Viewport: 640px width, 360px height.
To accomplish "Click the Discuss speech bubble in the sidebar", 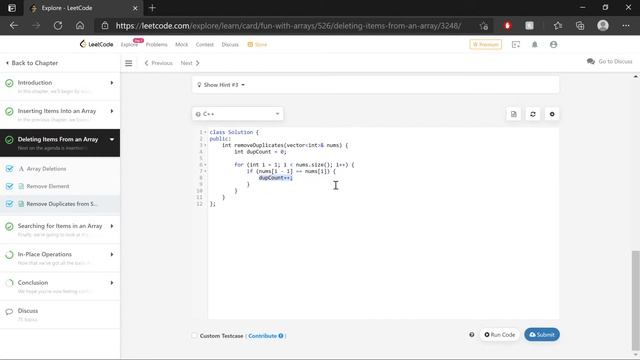I will point(9,312).
